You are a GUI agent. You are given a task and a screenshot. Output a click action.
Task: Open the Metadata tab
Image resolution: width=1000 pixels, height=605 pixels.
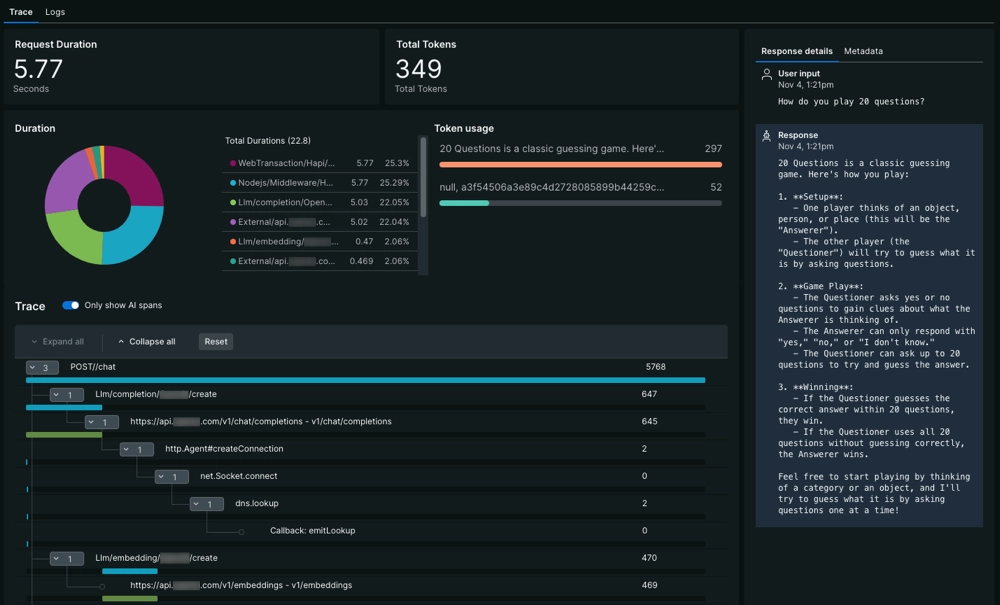(x=863, y=51)
